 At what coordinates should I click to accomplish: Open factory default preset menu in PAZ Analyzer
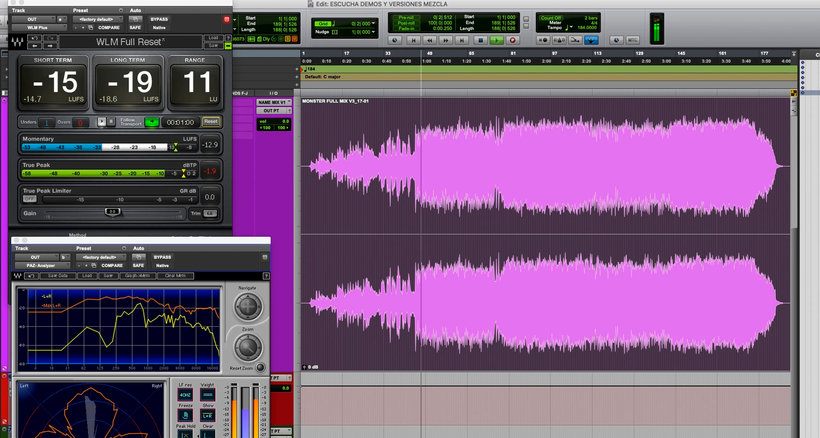click(x=100, y=257)
